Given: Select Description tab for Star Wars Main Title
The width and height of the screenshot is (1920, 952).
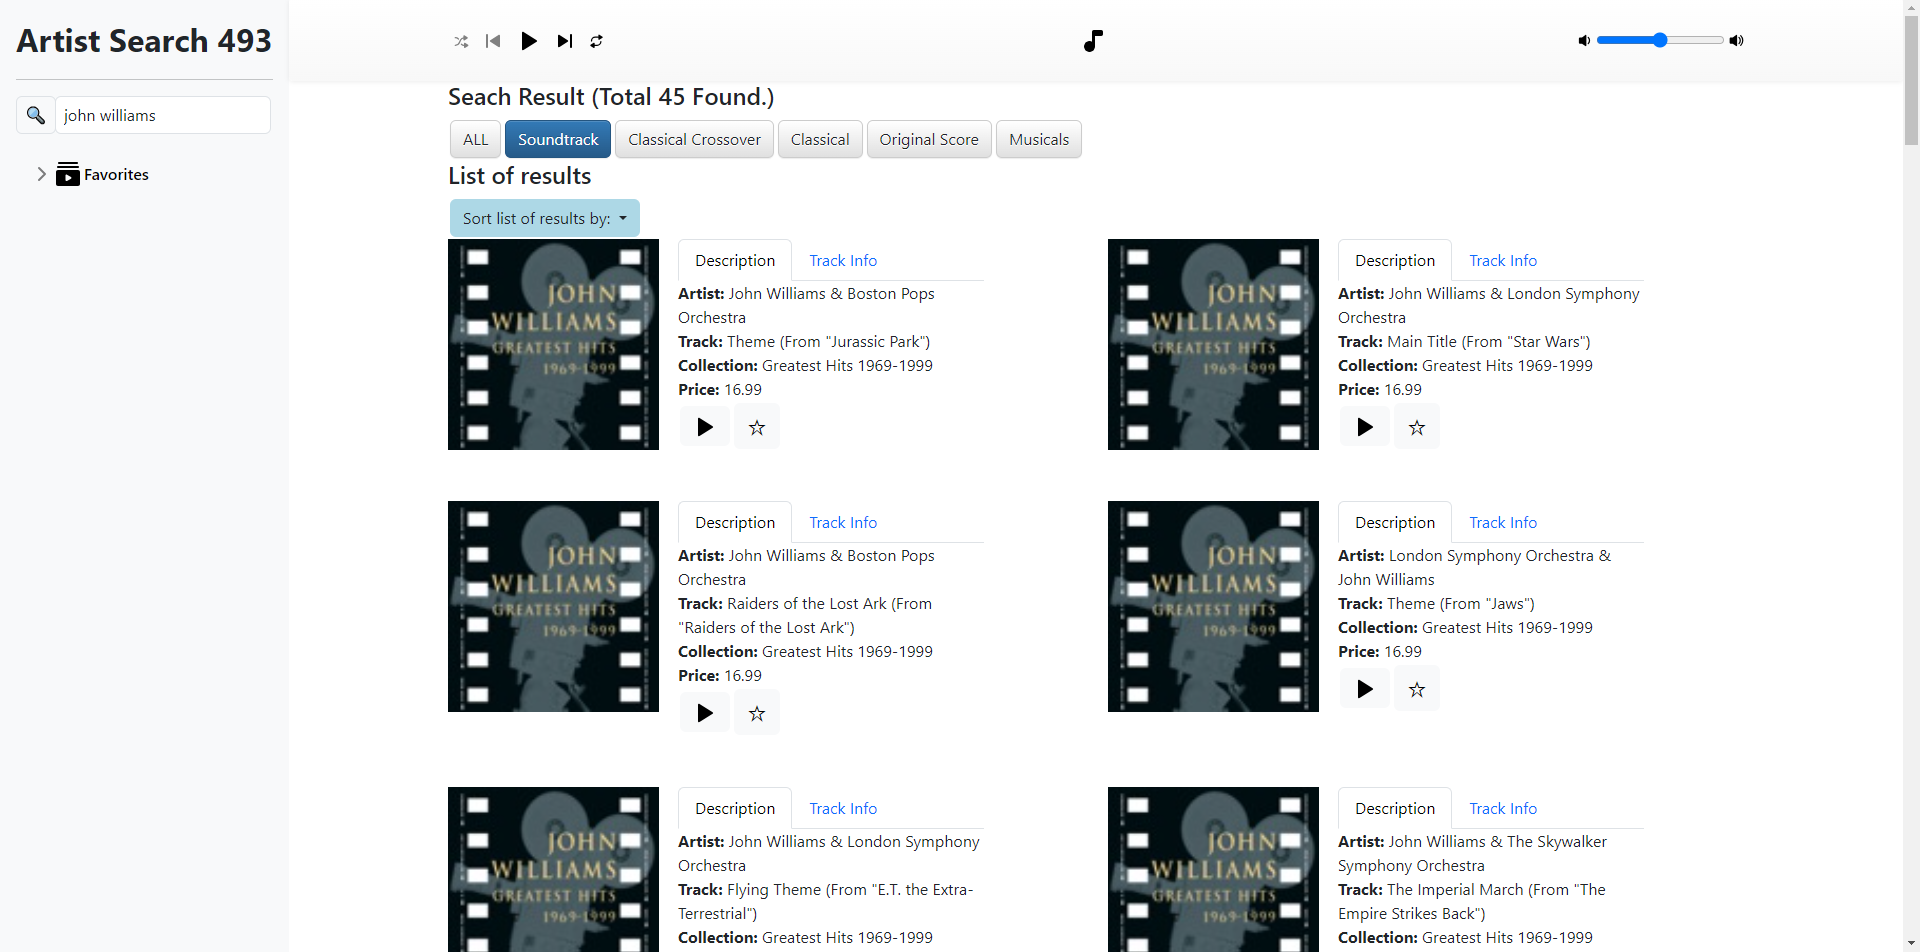Looking at the screenshot, I should tap(1395, 260).
